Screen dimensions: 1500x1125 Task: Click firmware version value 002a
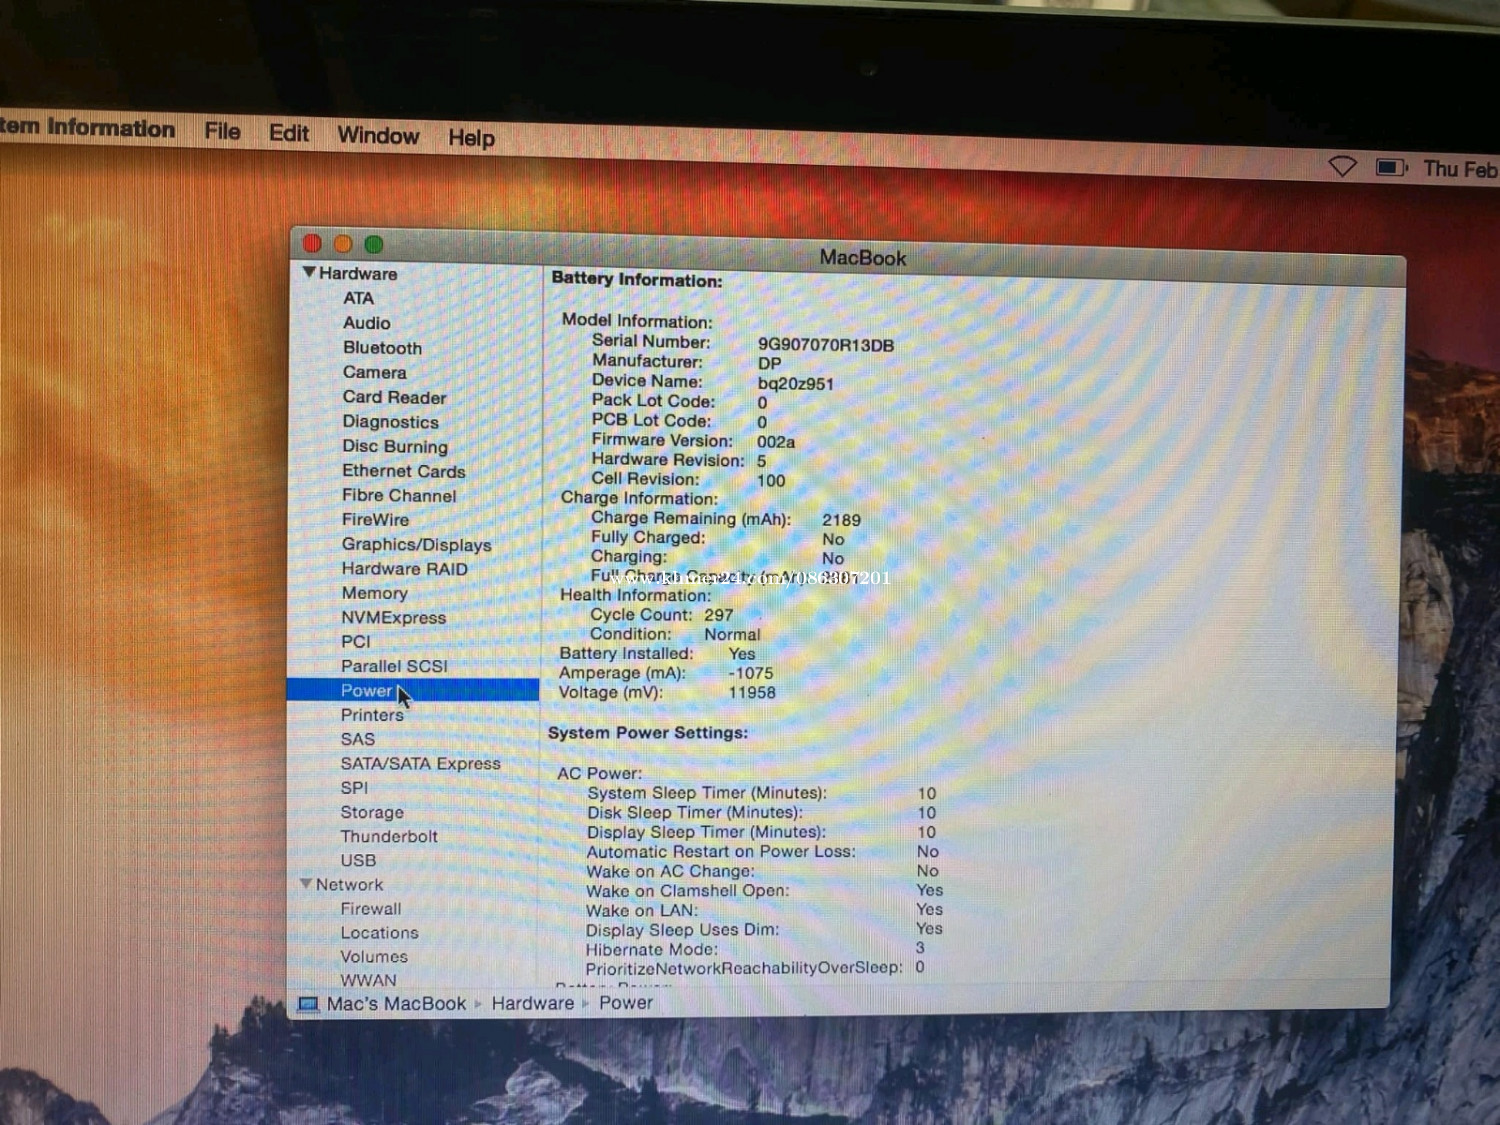point(775,442)
